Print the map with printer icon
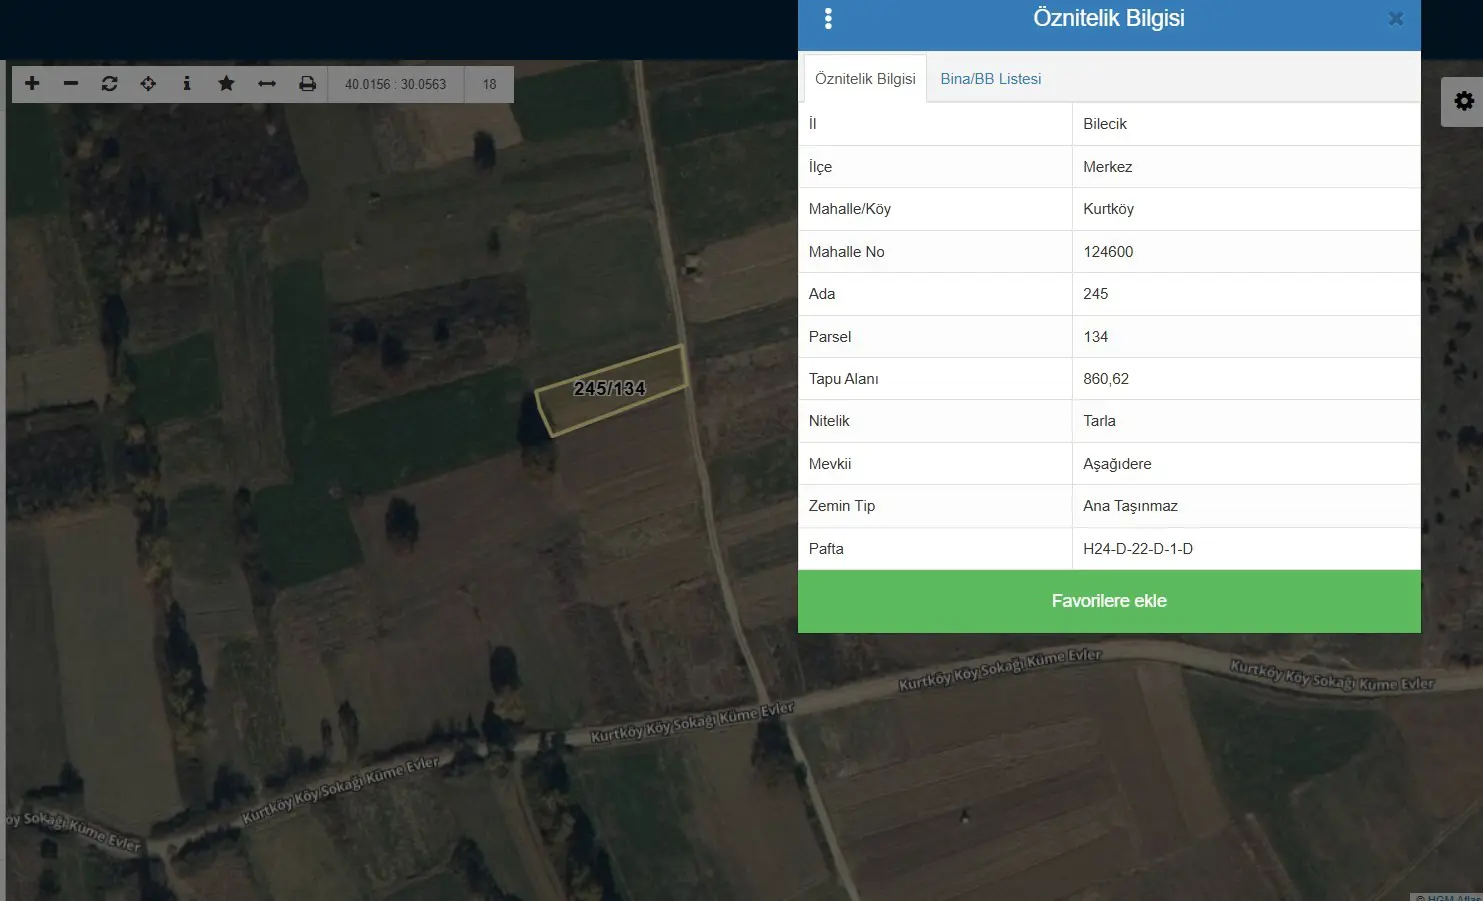The height and width of the screenshot is (901, 1483). (308, 84)
